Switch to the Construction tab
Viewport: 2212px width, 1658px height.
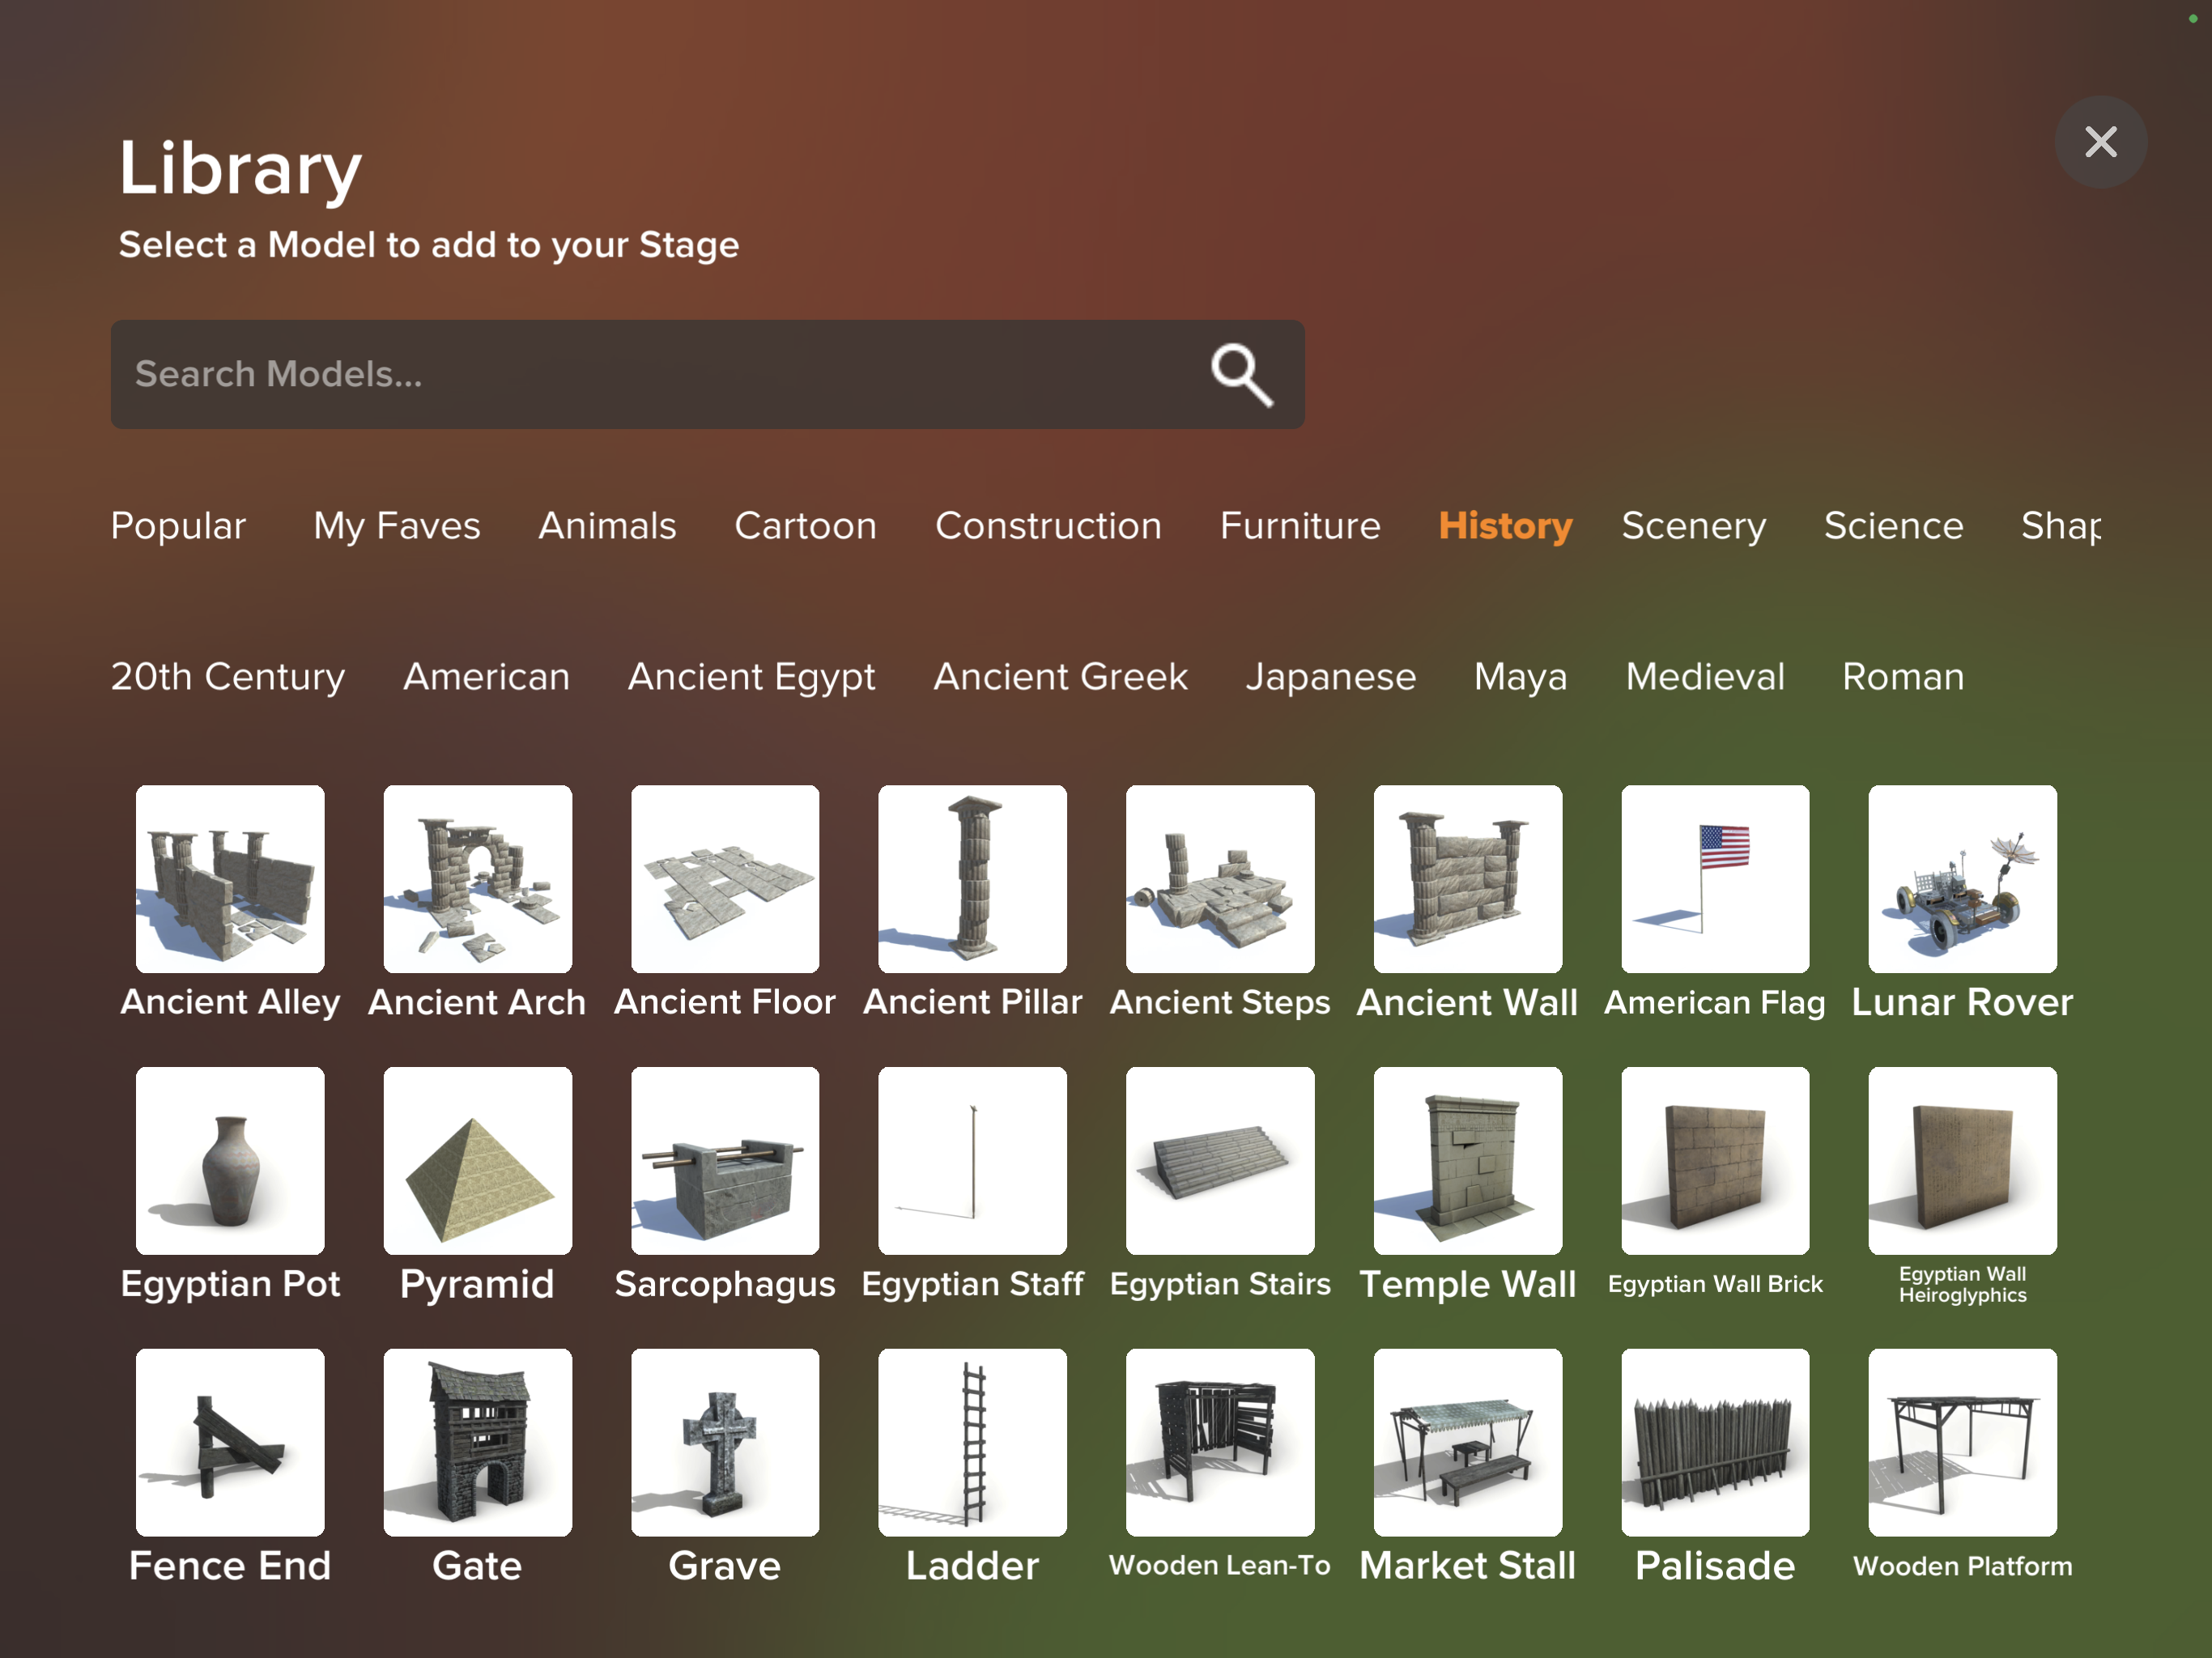[1048, 526]
